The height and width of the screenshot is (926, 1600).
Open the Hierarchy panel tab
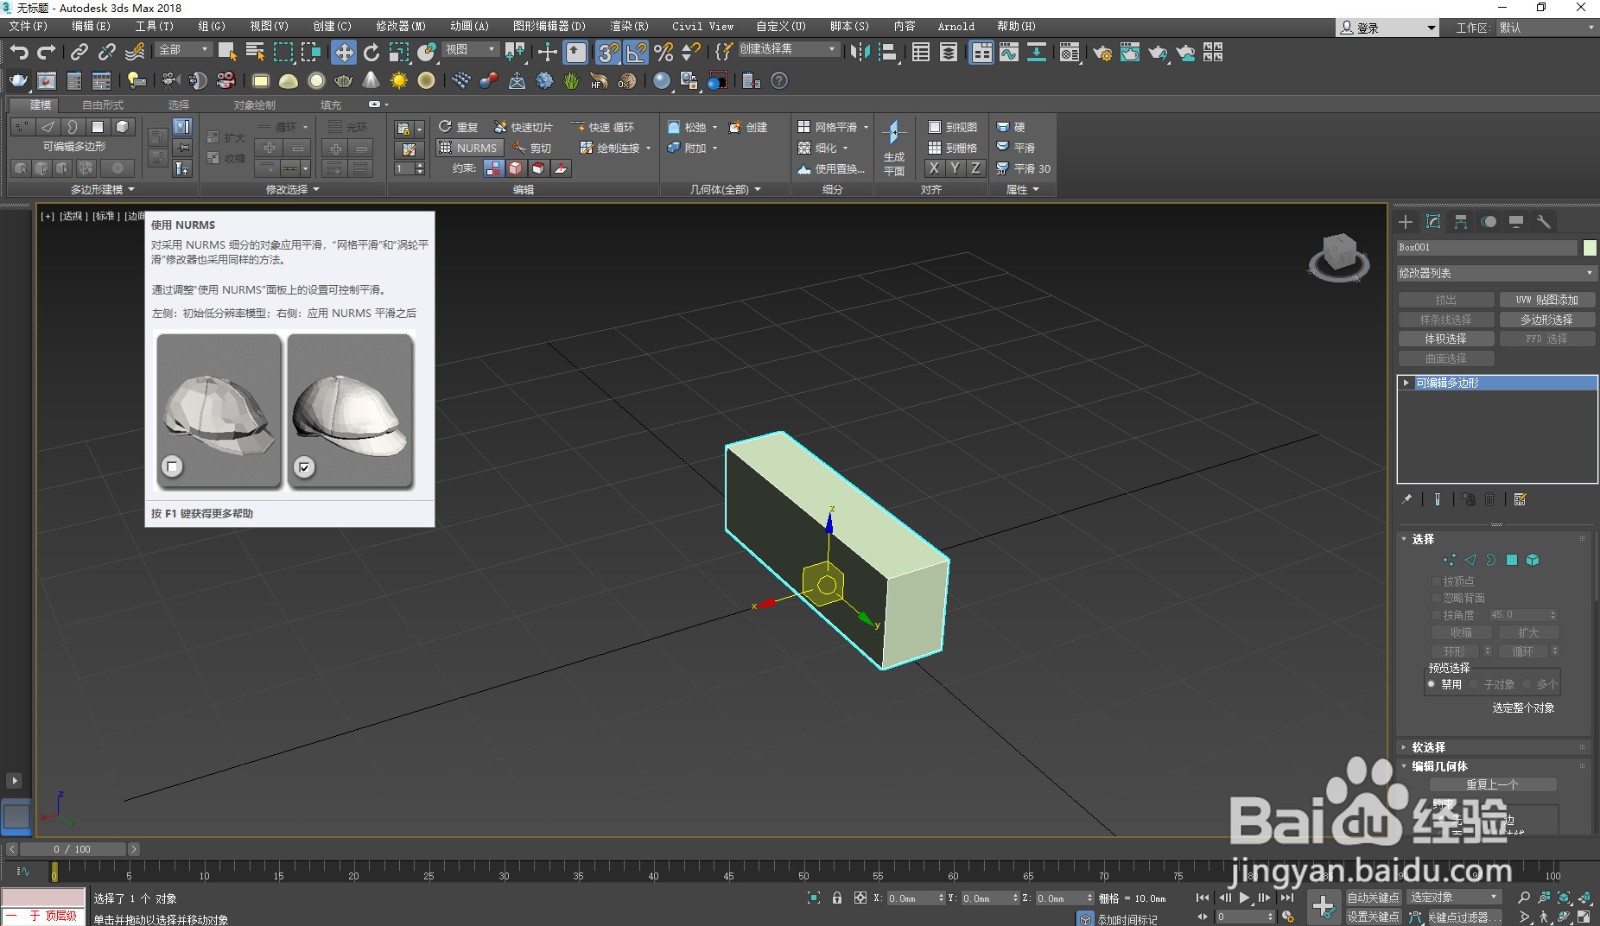(1461, 222)
